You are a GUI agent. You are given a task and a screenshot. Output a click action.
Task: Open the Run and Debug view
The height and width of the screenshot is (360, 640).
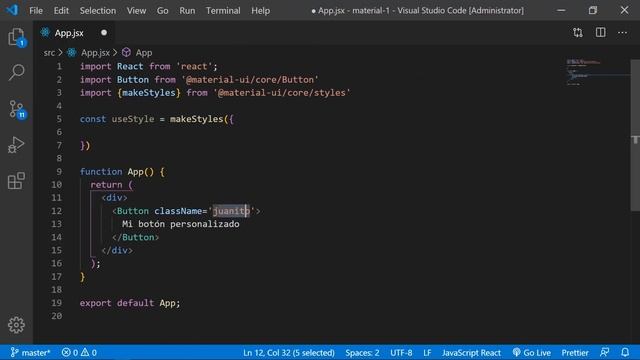coord(16,145)
